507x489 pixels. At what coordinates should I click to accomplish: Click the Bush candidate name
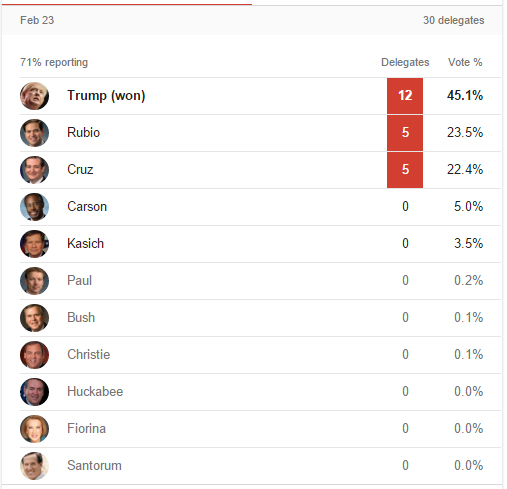coord(81,317)
